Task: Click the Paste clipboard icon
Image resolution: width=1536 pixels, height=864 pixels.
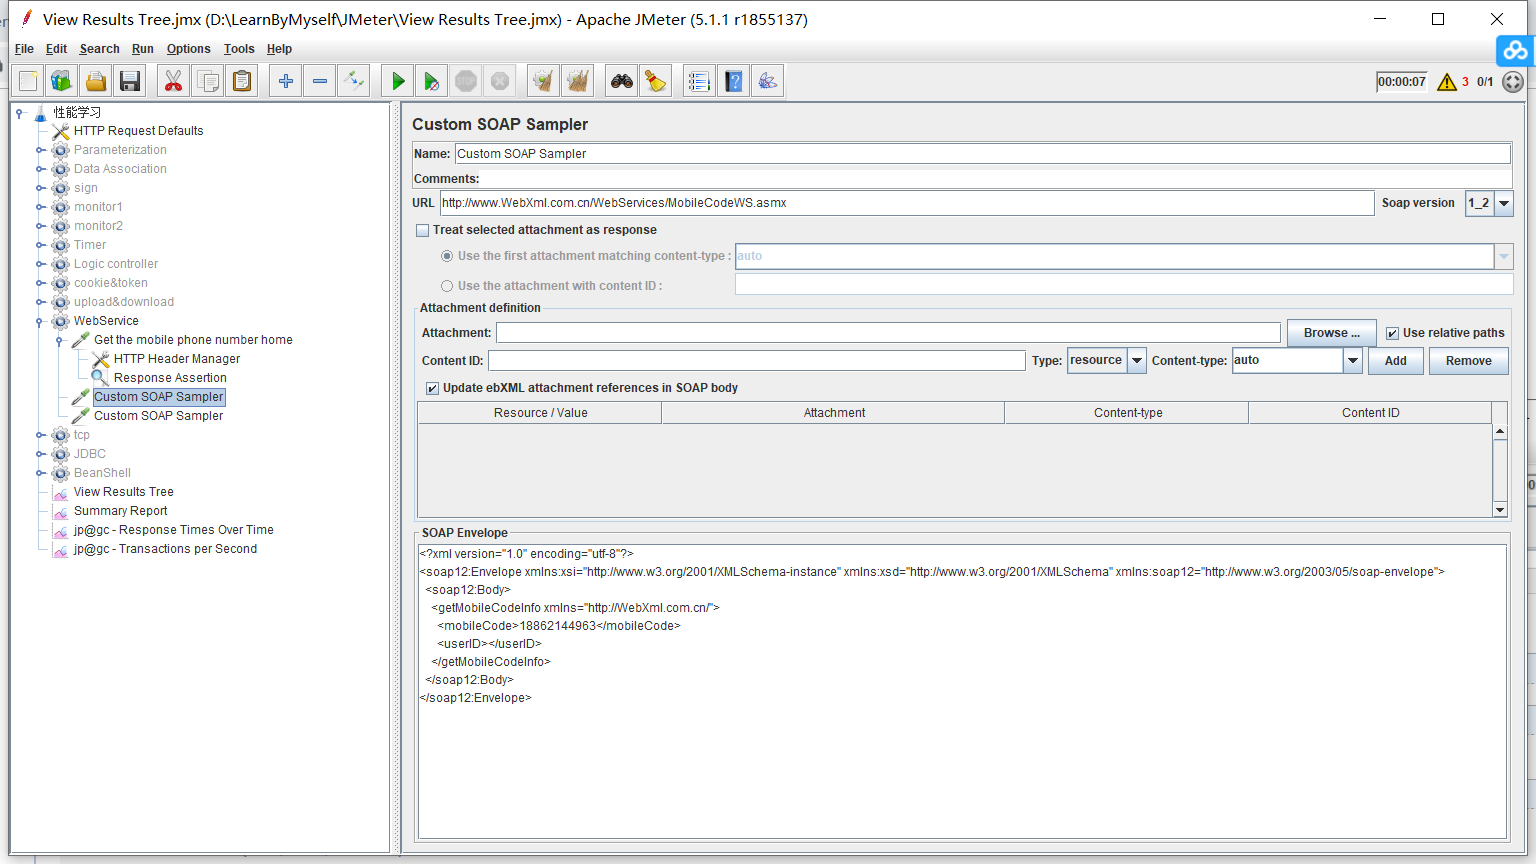Action: point(242,81)
